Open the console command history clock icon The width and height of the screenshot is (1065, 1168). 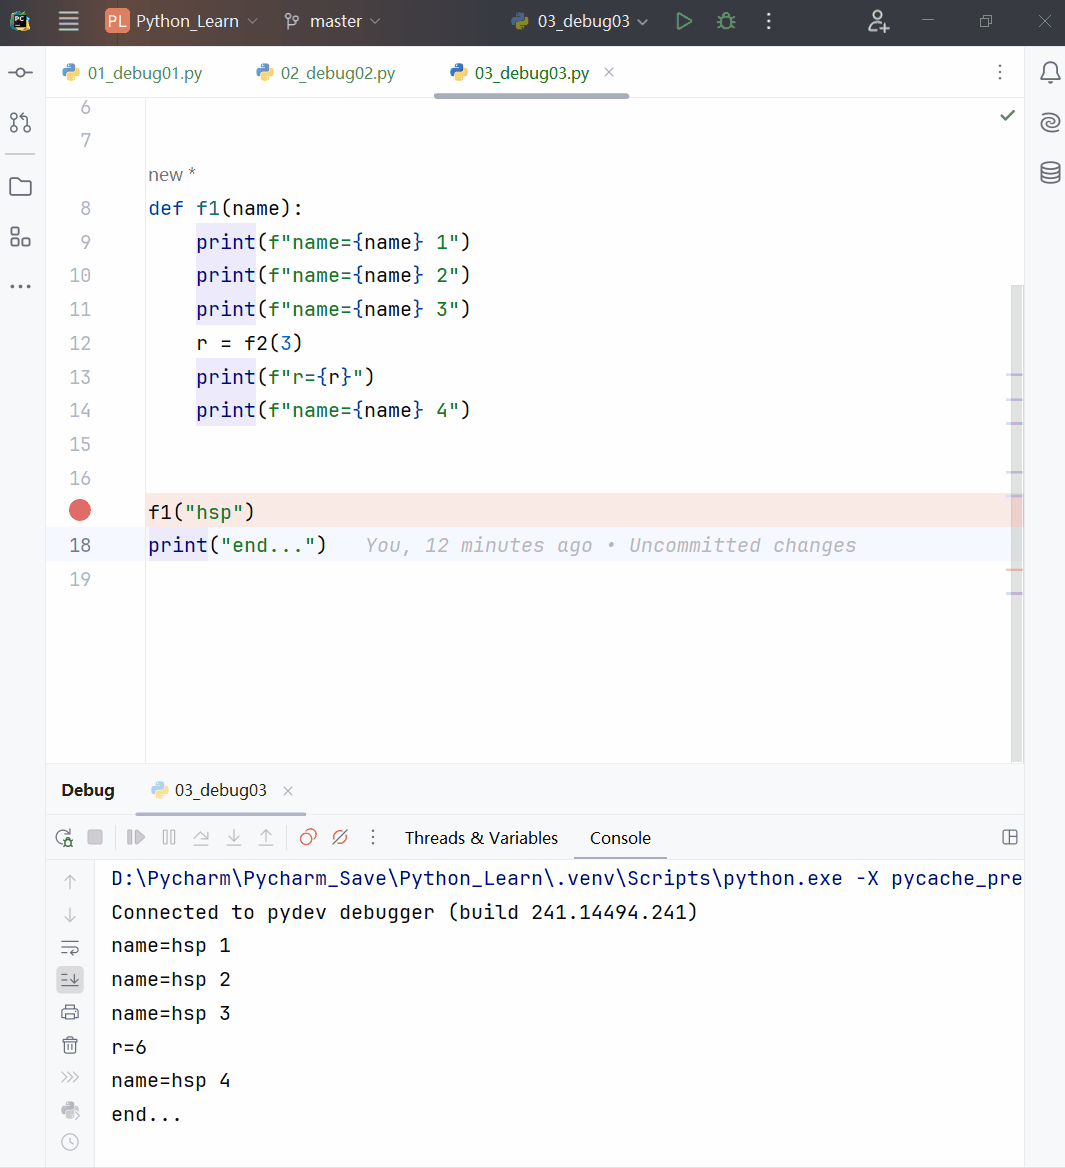click(70, 1142)
